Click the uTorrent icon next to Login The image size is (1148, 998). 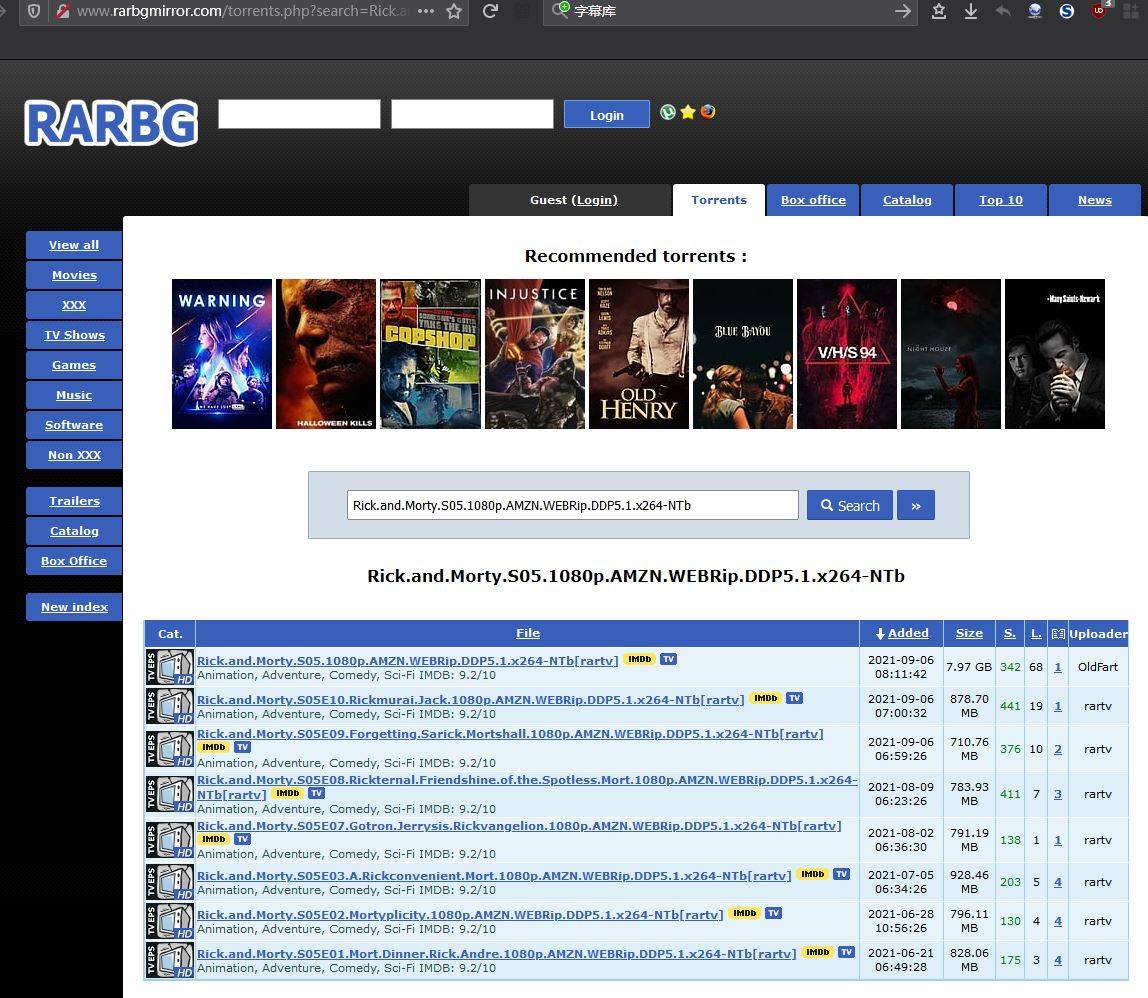[668, 112]
